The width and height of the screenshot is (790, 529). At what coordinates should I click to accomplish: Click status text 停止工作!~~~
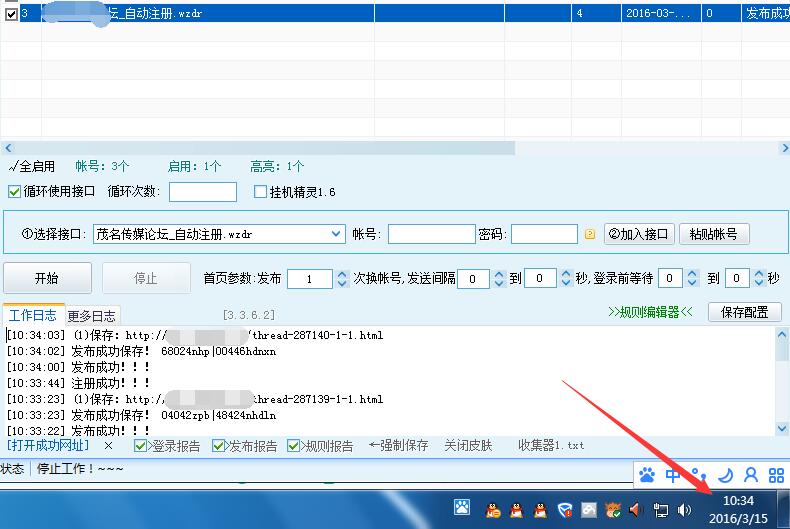click(80, 469)
